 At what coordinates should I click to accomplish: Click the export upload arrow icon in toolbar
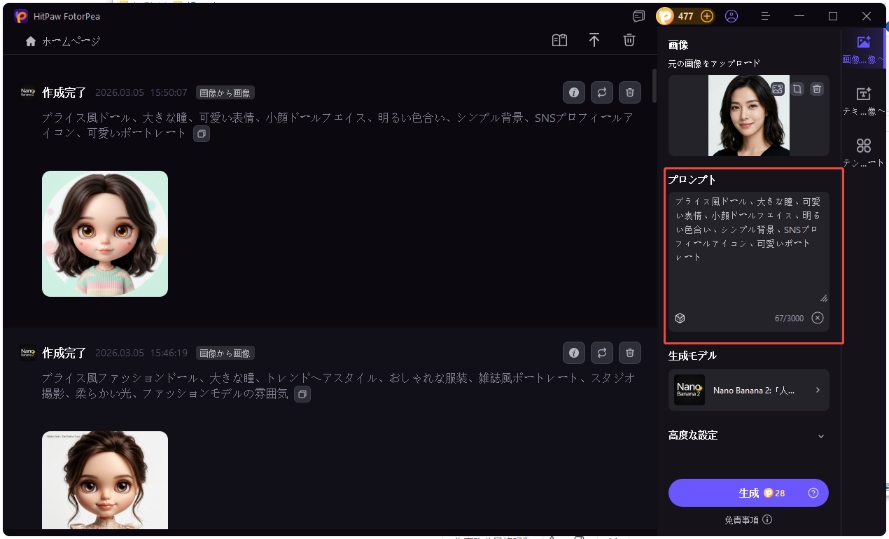[594, 40]
